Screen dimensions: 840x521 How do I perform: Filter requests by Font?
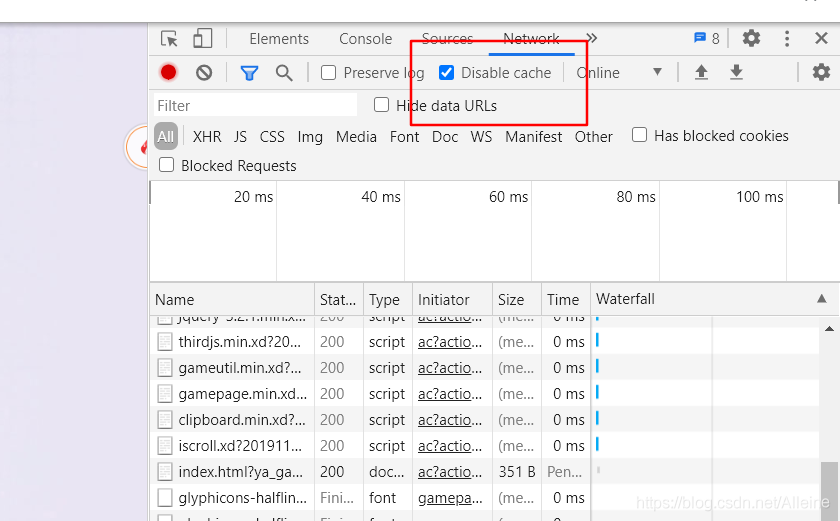404,137
